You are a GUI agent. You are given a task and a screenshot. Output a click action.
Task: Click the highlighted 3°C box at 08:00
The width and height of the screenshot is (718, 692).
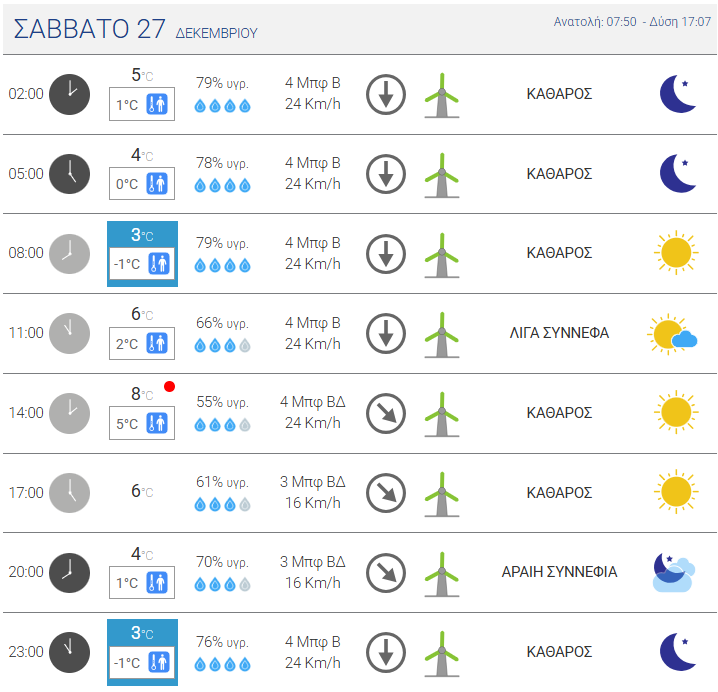click(x=142, y=254)
